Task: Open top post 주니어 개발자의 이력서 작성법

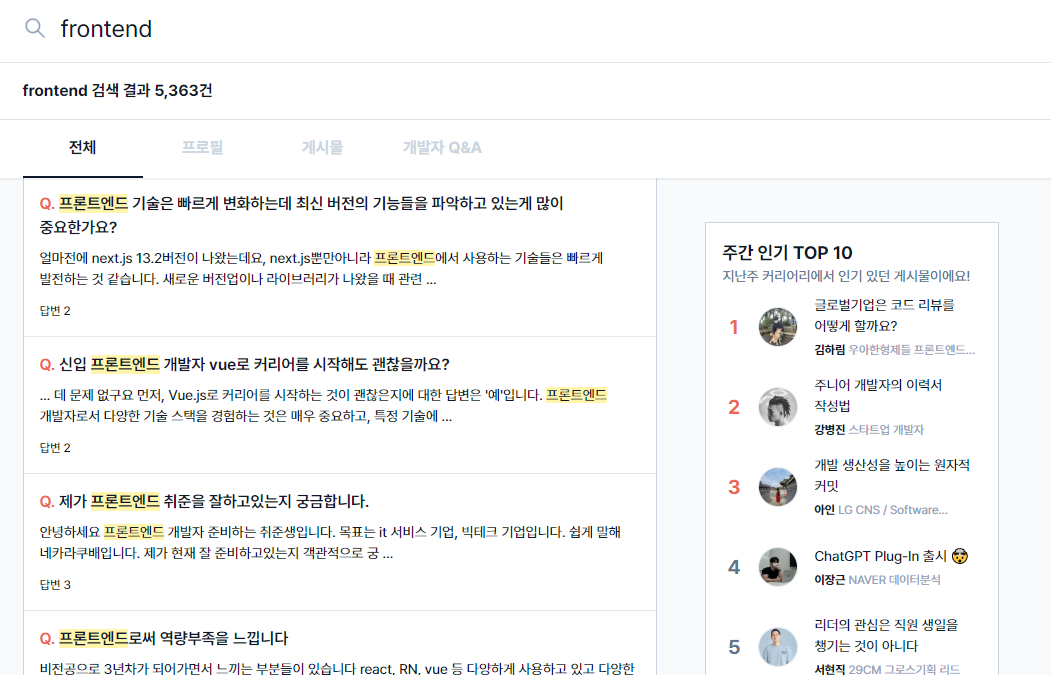Action: point(878,395)
